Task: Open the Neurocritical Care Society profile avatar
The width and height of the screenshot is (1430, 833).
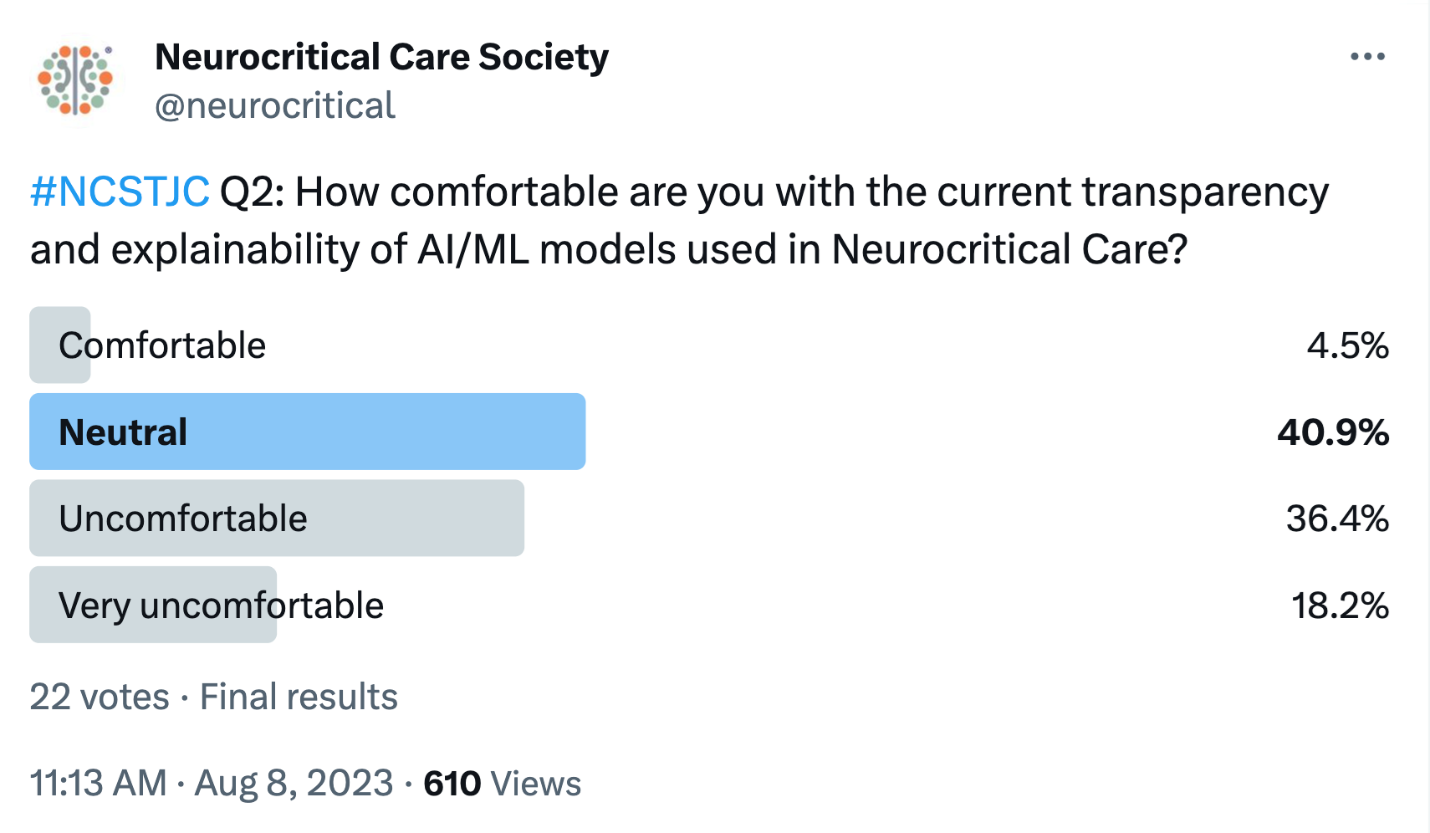Action: tap(75, 77)
